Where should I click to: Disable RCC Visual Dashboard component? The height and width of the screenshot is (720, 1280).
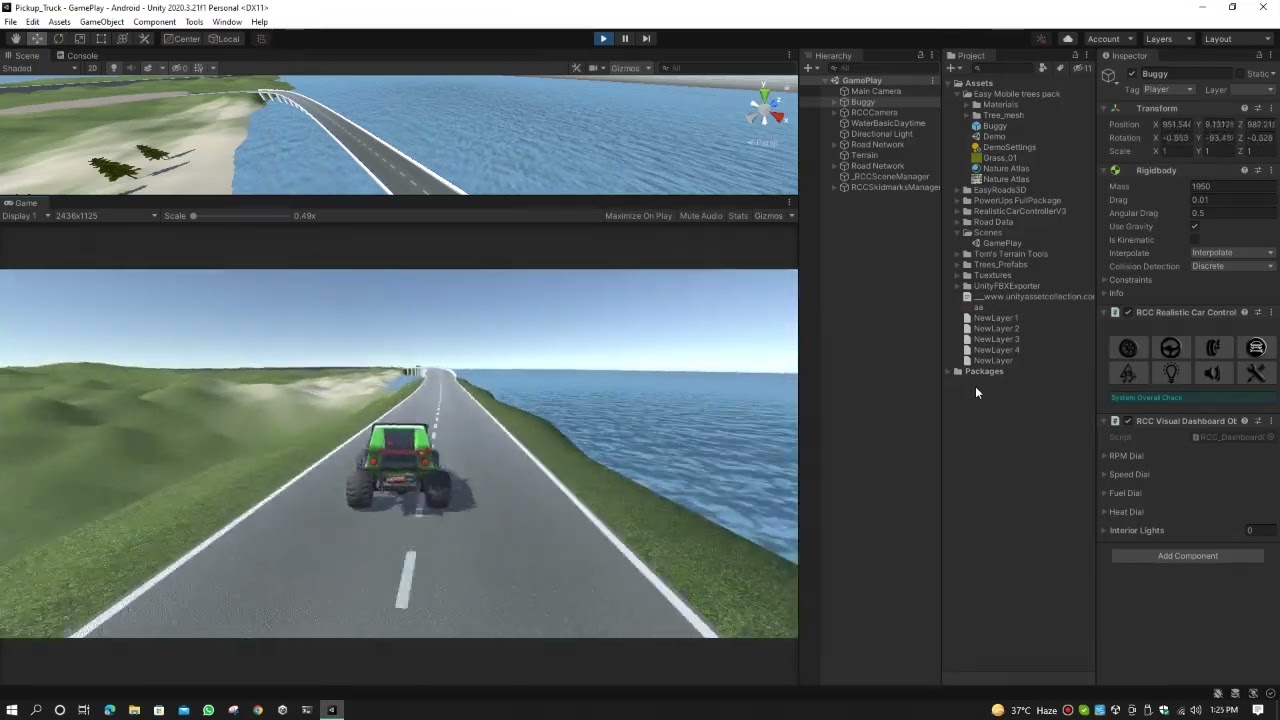(x=1128, y=421)
